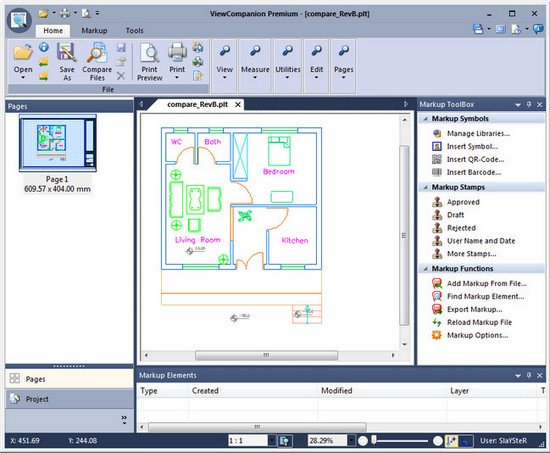Image resolution: width=550 pixels, height=453 pixels.
Task: Apply the User Name and Date stamp
Action: (x=481, y=241)
